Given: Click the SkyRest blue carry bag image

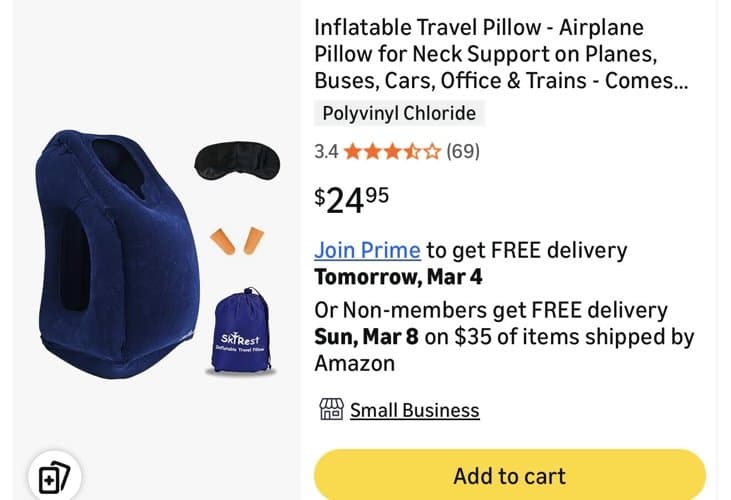Looking at the screenshot, I should click(241, 331).
